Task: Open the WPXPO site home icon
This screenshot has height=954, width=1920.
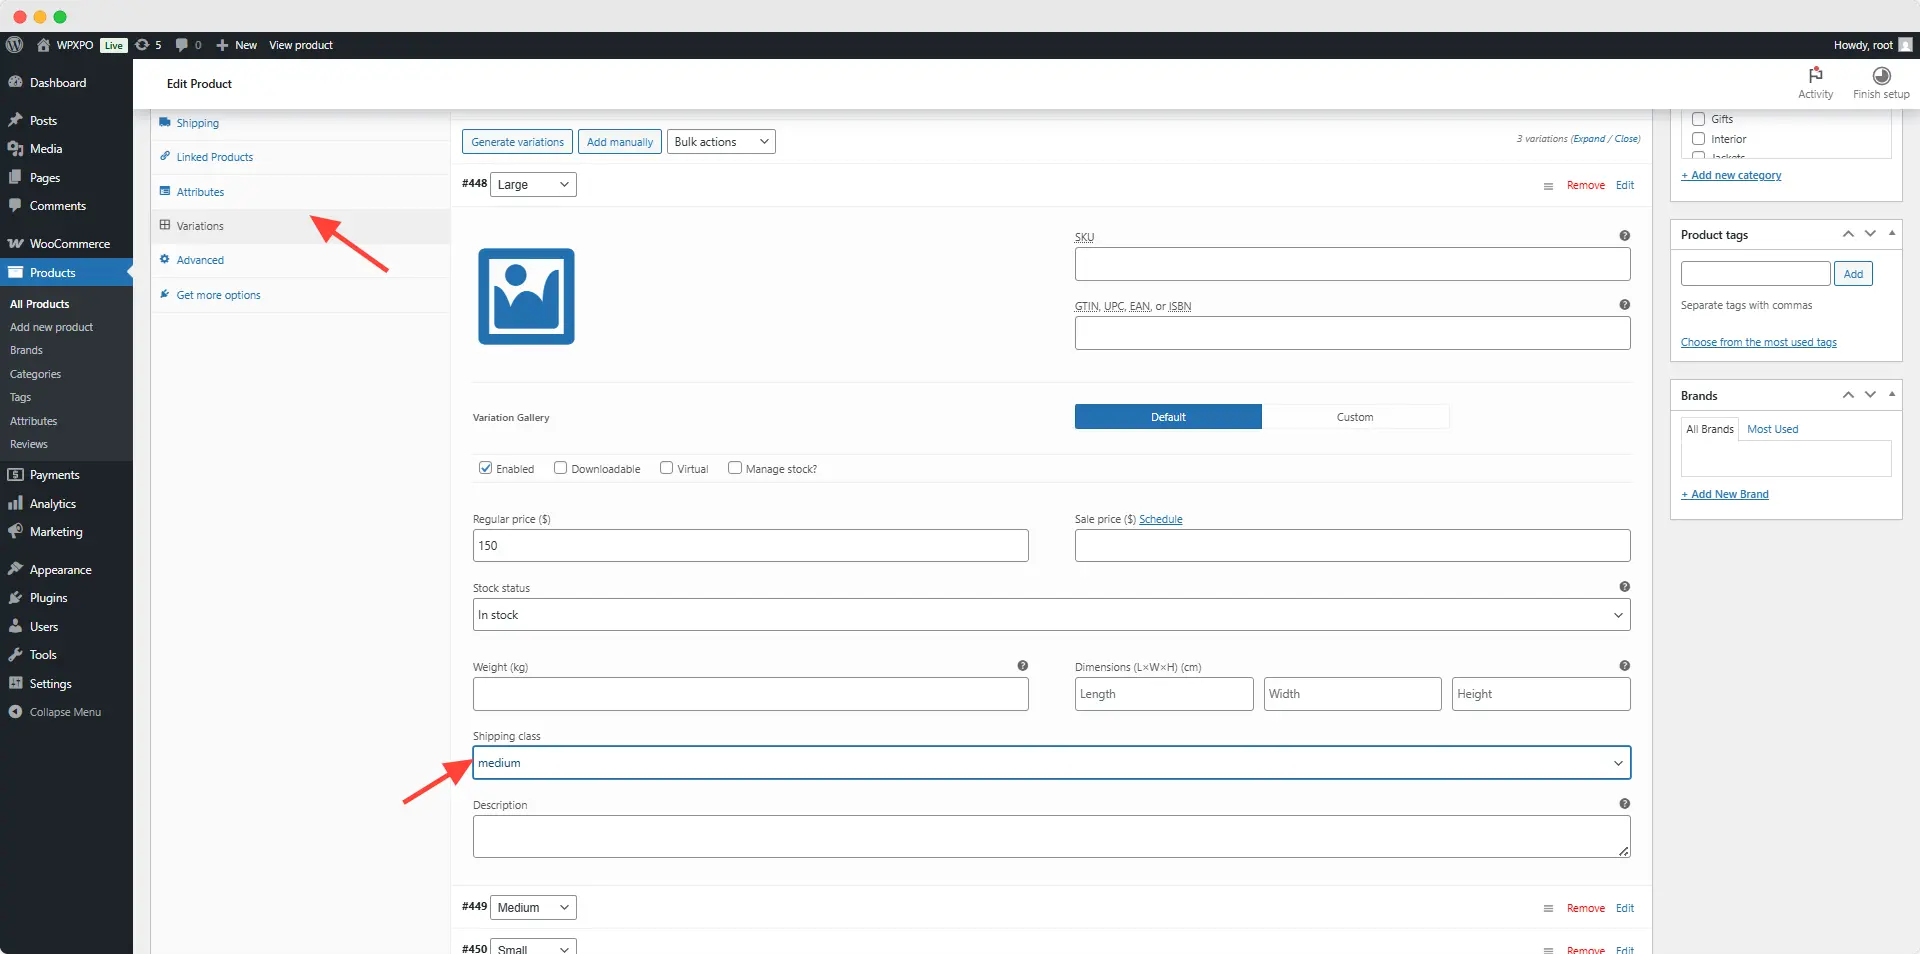Action: click(x=43, y=45)
